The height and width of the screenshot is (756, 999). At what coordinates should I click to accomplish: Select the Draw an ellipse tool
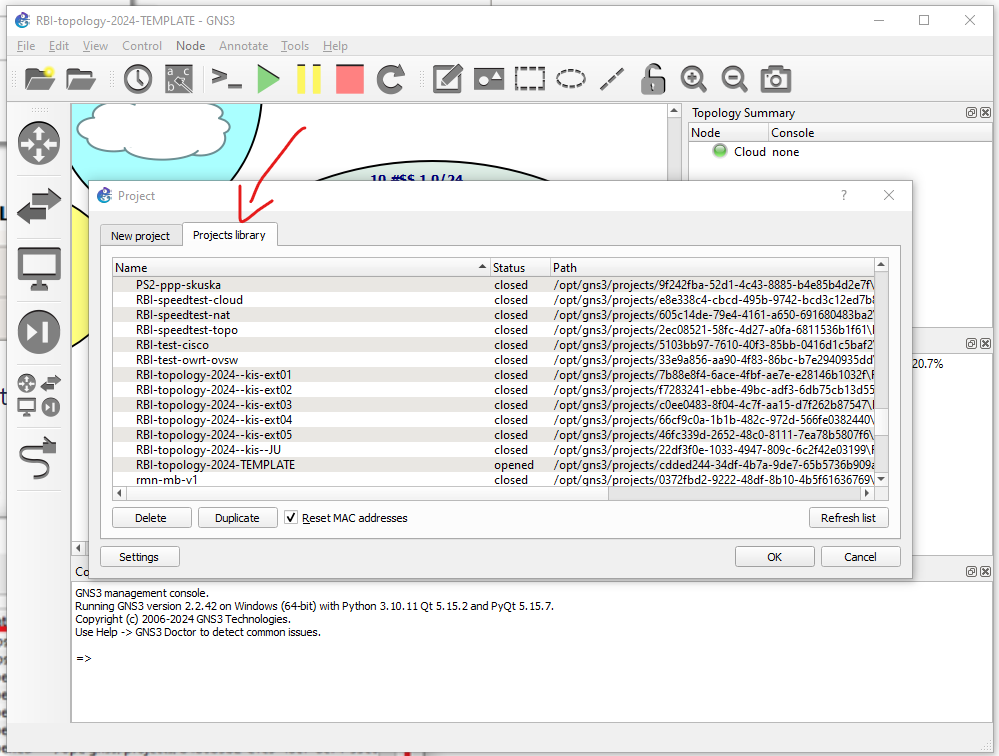(571, 79)
